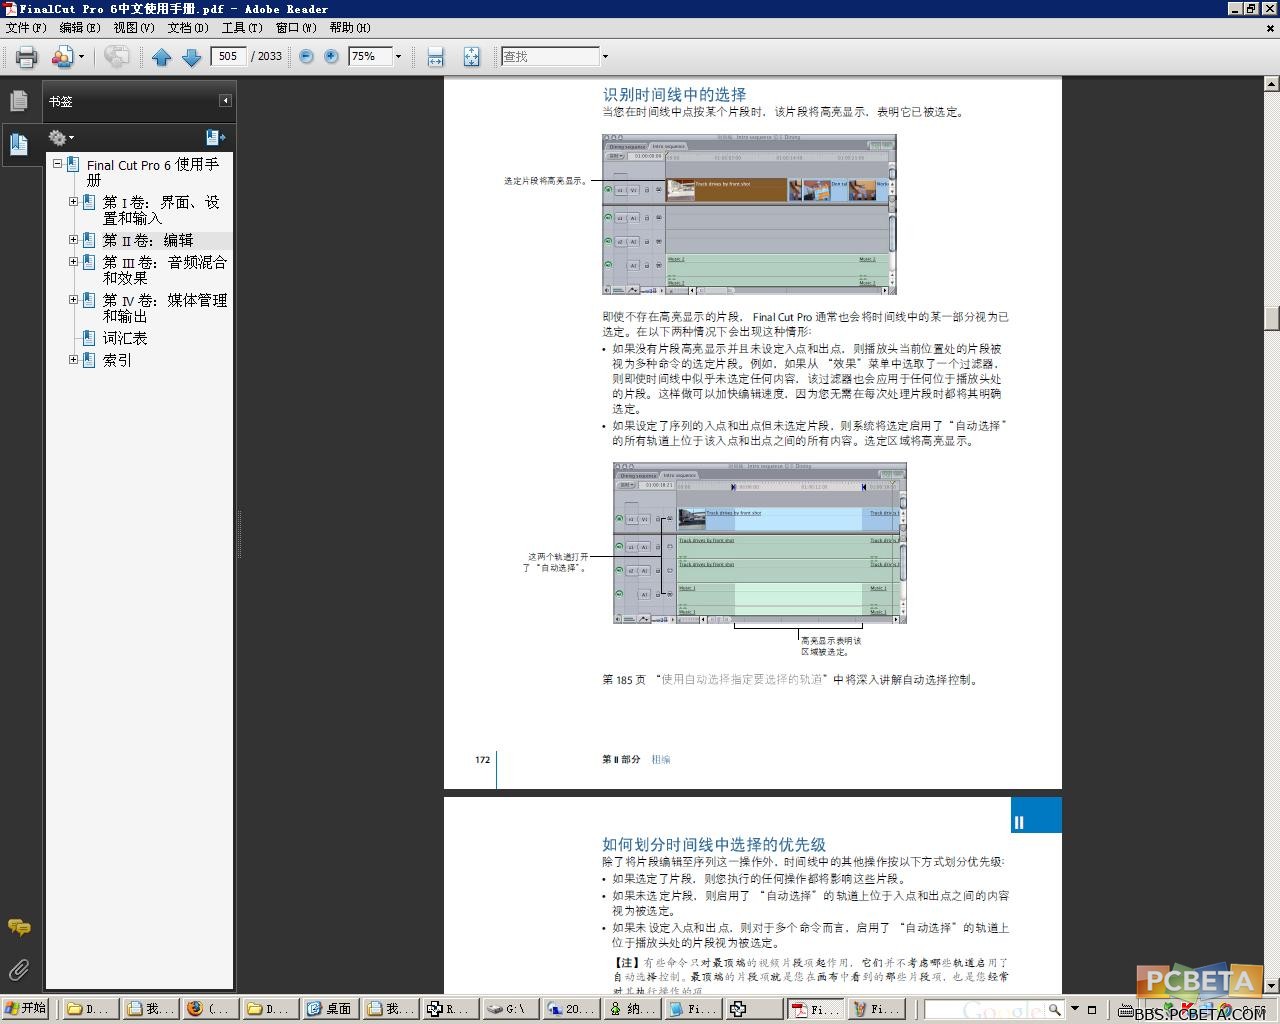Image resolution: width=1280 pixels, height=1024 pixels.
Task: Click the Fit Page icon
Action: 471,57
